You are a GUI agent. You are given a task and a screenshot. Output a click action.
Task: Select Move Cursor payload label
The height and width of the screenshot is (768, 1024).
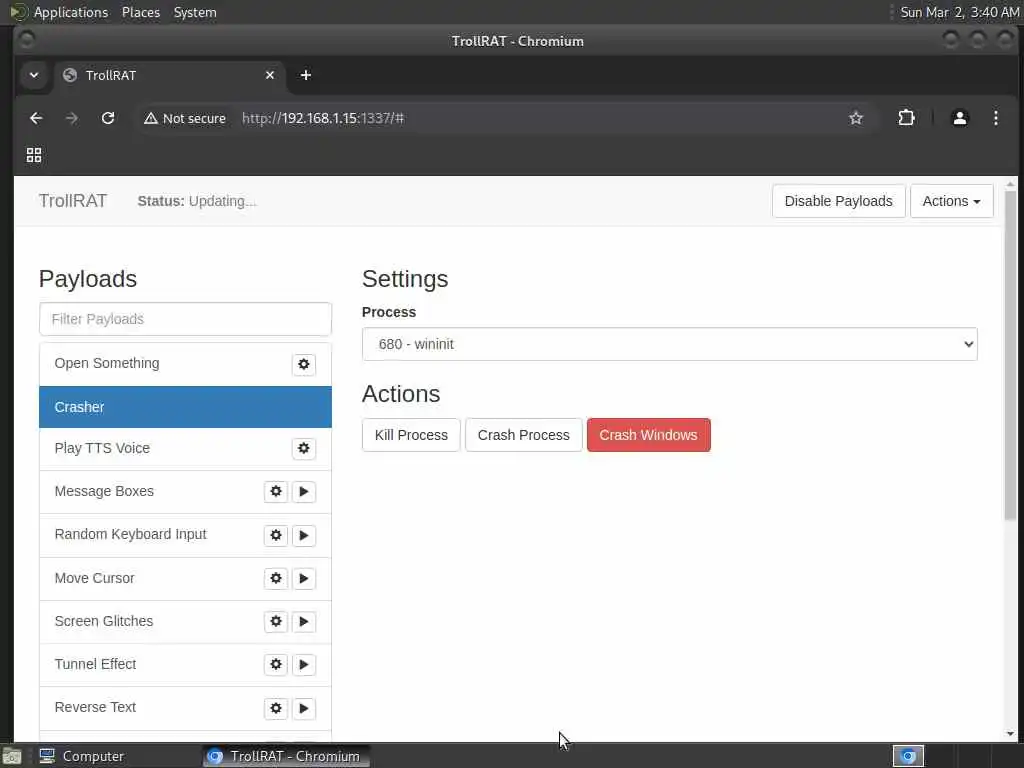pyautogui.click(x=95, y=578)
